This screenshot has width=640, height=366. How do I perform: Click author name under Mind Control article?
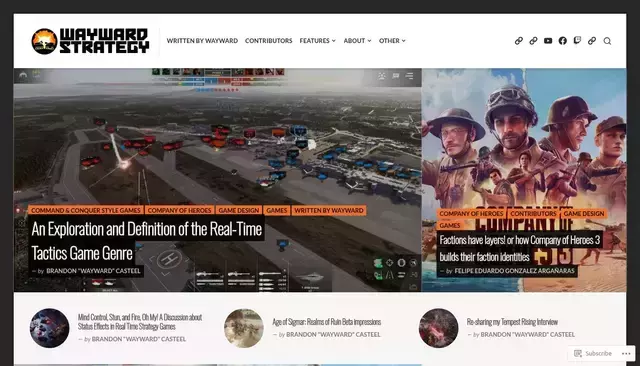[x=138, y=339]
